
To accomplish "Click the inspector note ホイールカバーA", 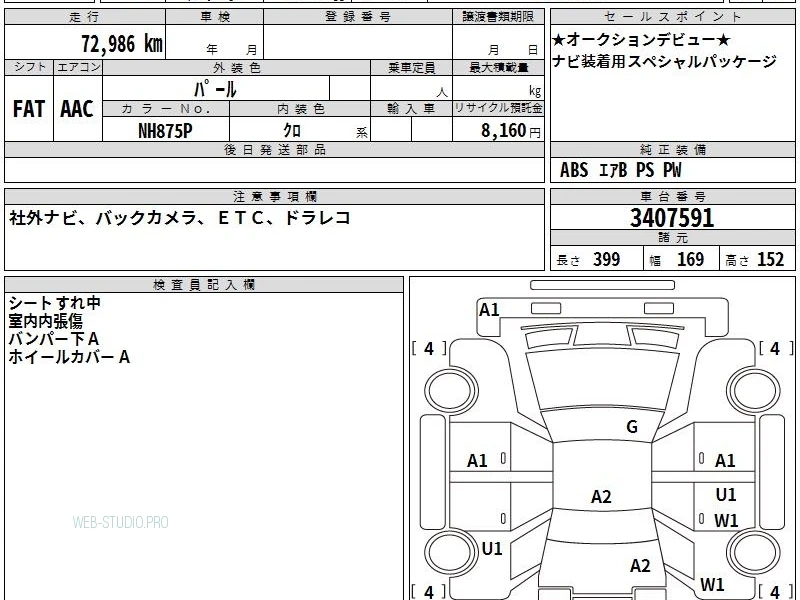I will 69,357.
